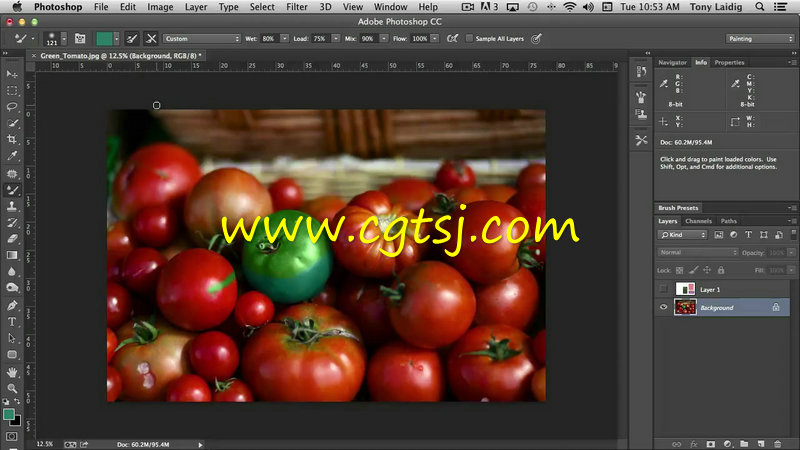
Task: Select the Path Selection tool
Action: tap(12, 338)
